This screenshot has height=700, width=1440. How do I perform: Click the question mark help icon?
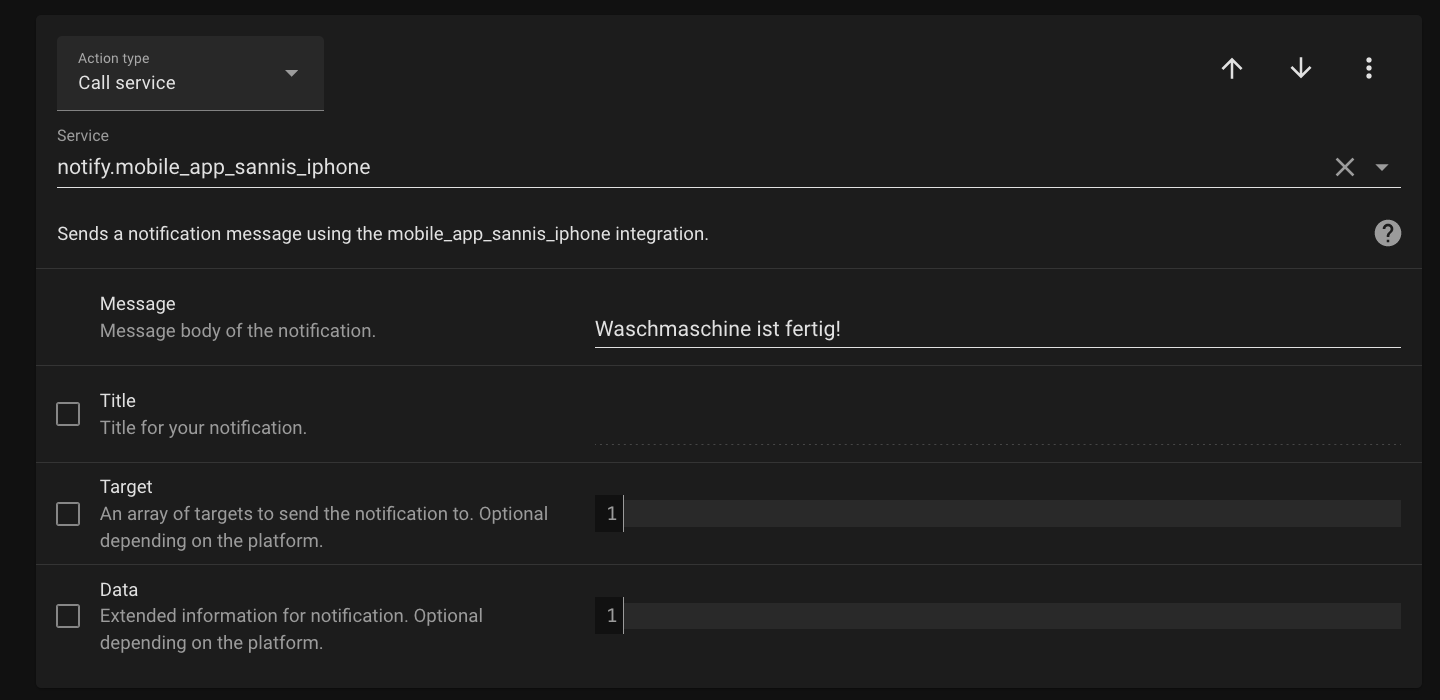point(1387,233)
